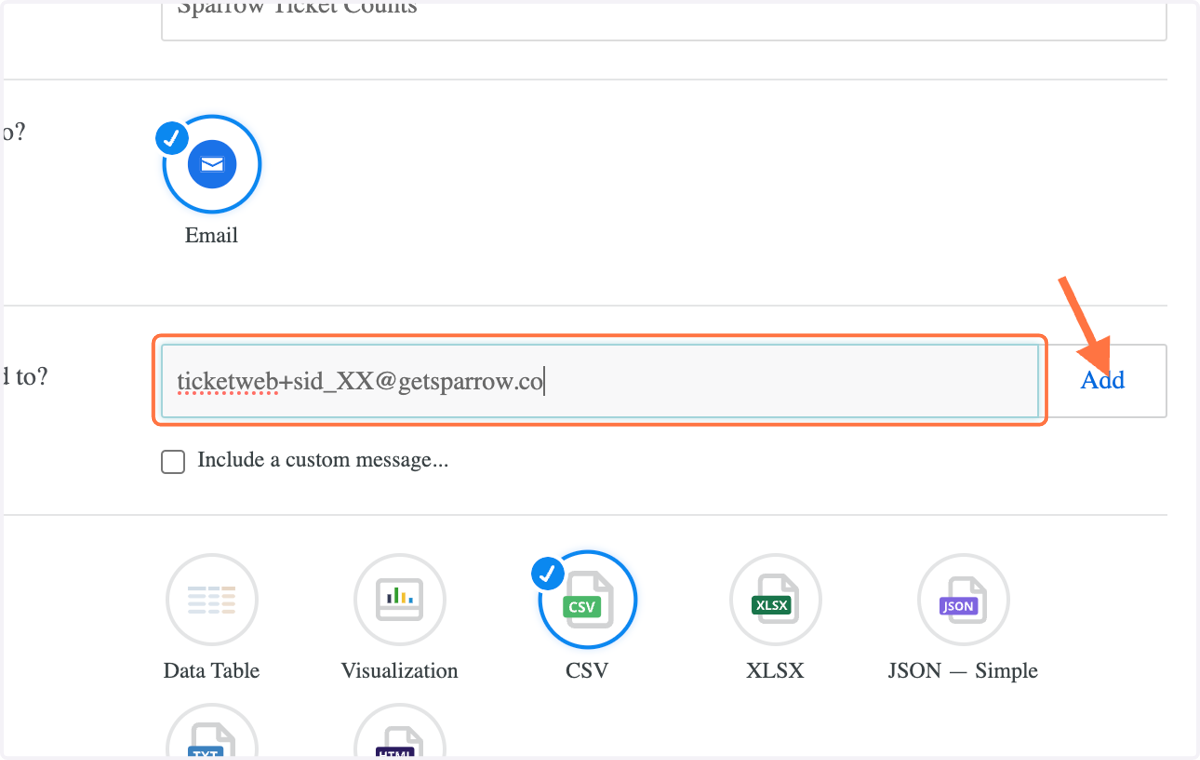Click the XLSX format label
Screen dimensions: 1200x760
click(775, 671)
